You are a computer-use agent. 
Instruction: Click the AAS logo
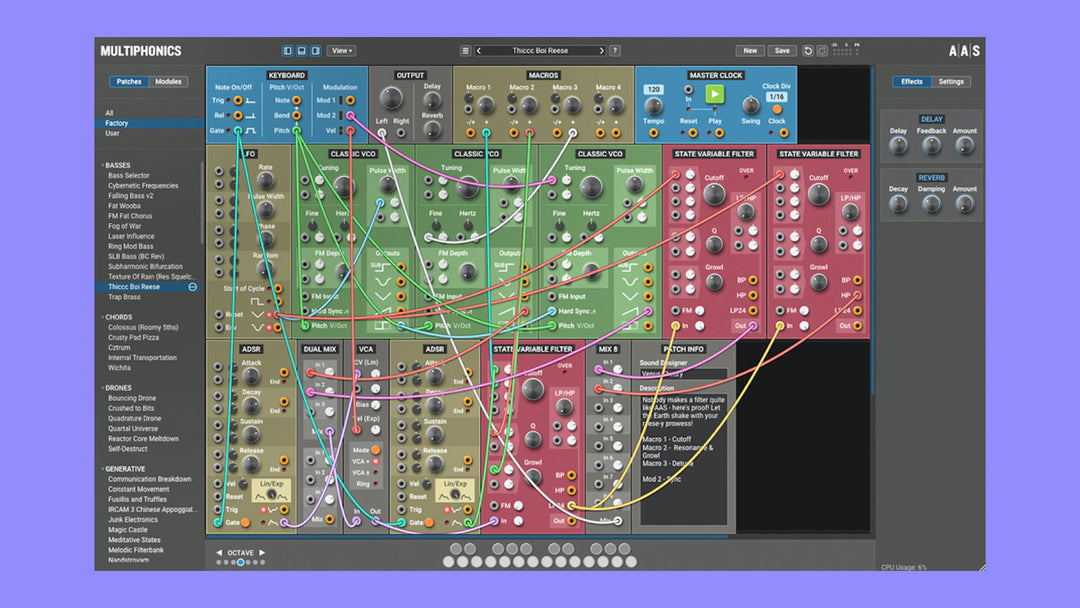coord(964,51)
